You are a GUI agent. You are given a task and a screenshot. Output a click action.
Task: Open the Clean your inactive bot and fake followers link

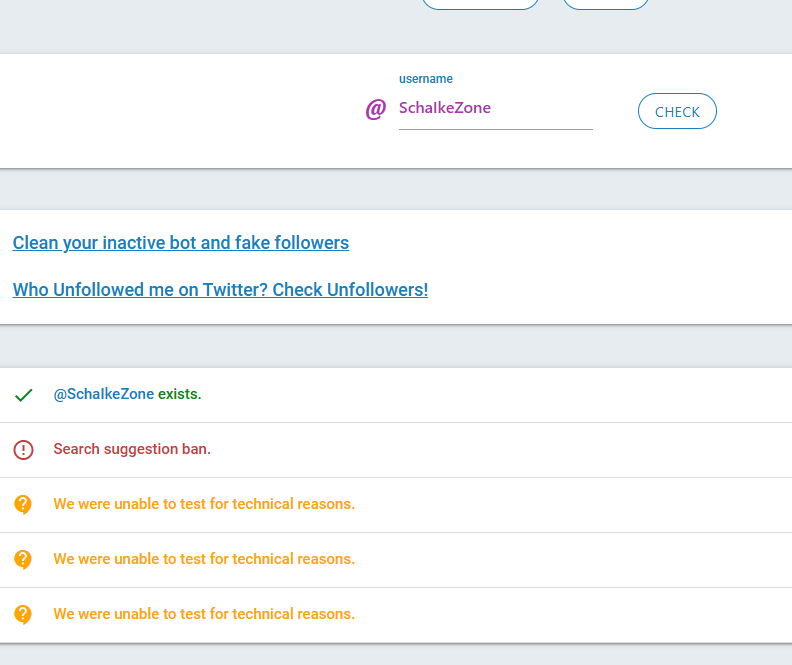(180, 243)
